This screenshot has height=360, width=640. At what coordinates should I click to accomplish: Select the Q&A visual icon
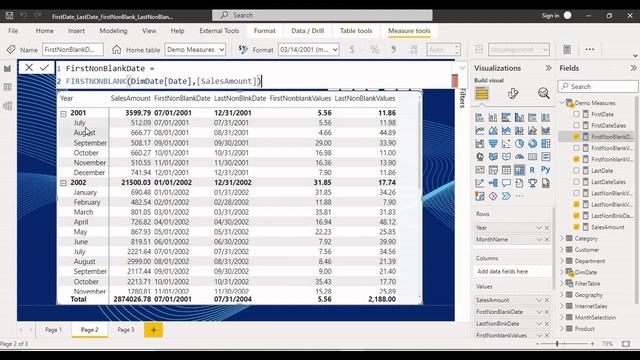(x=506, y=183)
